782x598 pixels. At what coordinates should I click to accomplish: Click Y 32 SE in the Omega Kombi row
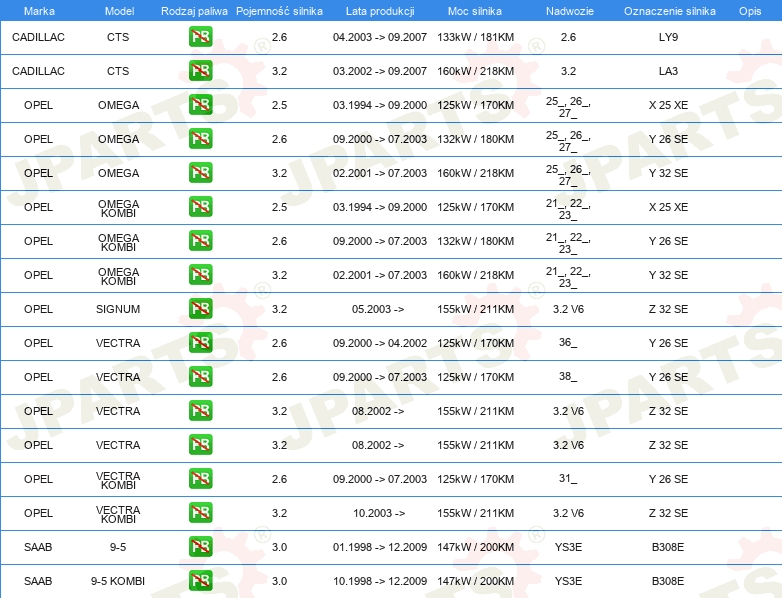pos(668,274)
